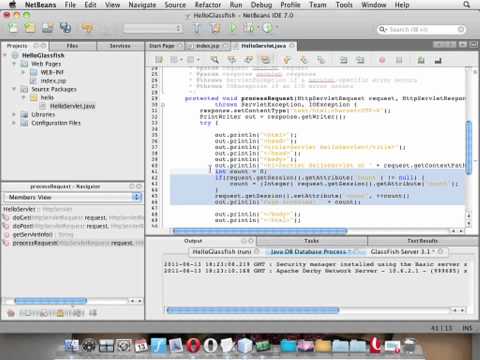Collapse the Web Pages tree node
Image resolution: width=480 pixels, height=360 pixels.
[x=14, y=64]
